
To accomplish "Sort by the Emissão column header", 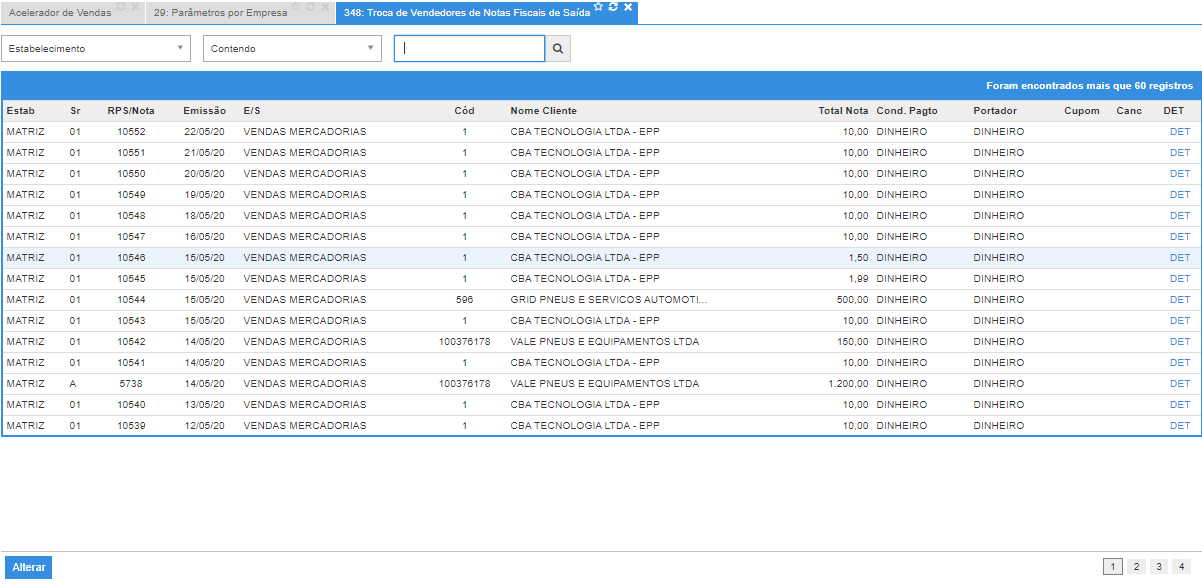I will pyautogui.click(x=205, y=111).
